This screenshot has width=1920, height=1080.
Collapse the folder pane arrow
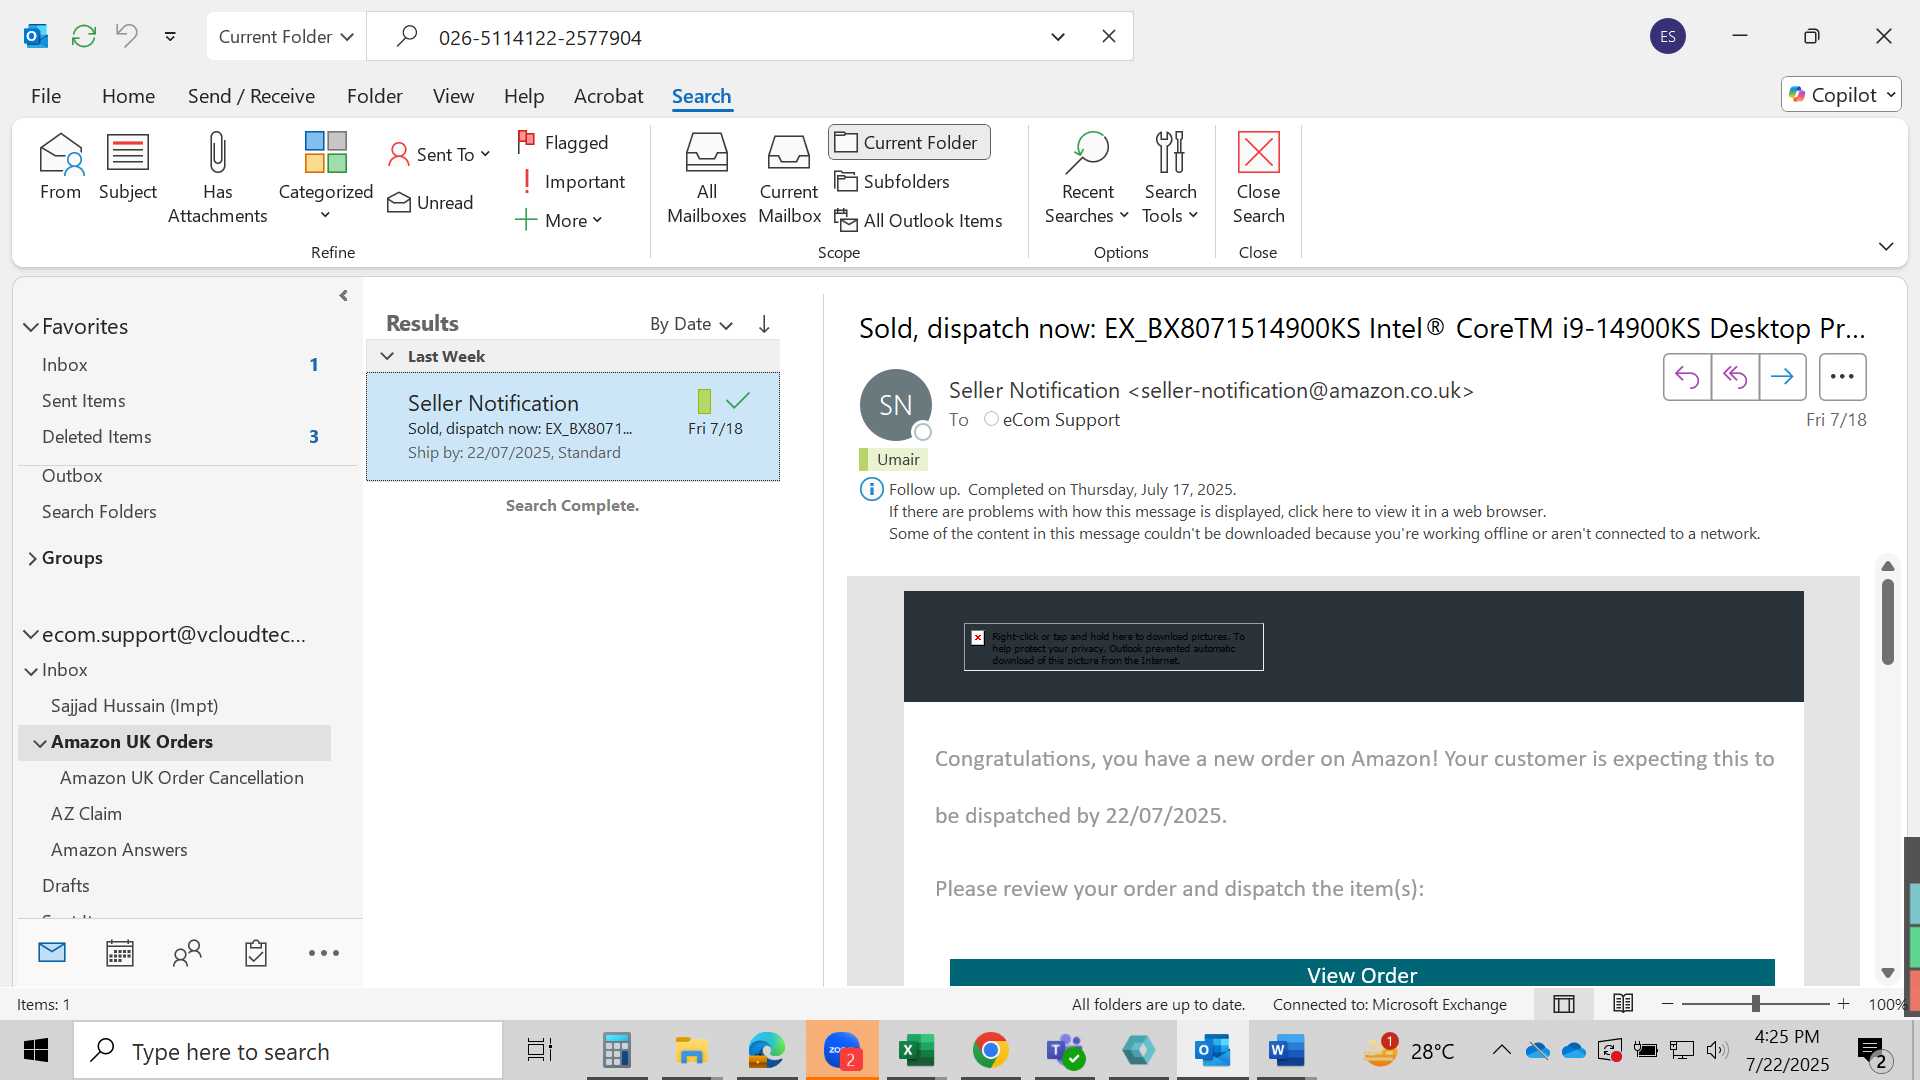coord(343,295)
